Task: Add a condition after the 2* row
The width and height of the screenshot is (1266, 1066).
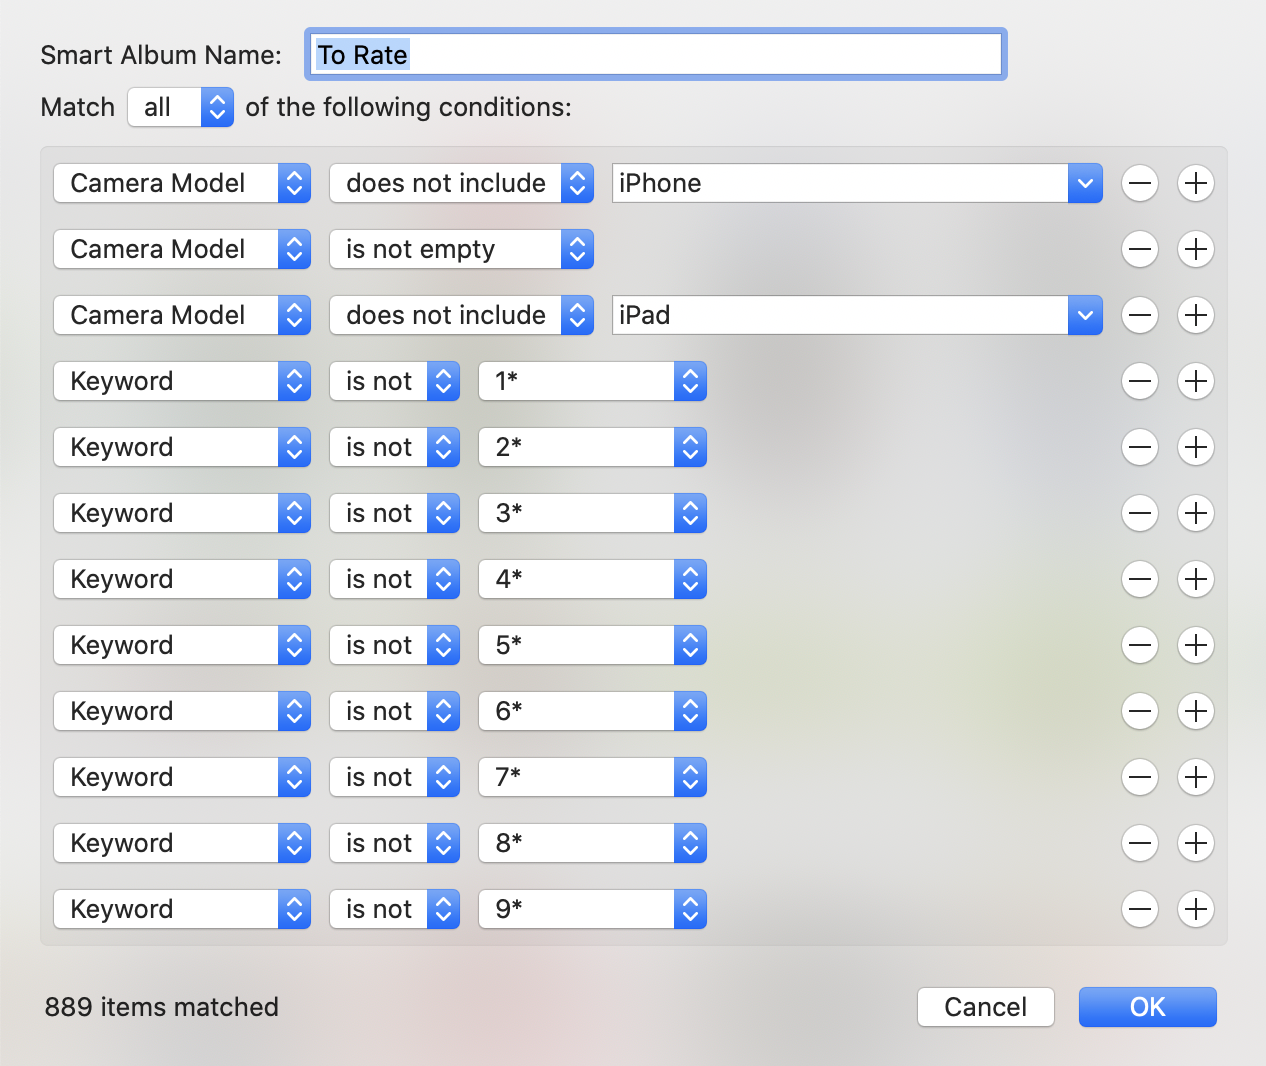Action: click(x=1196, y=447)
